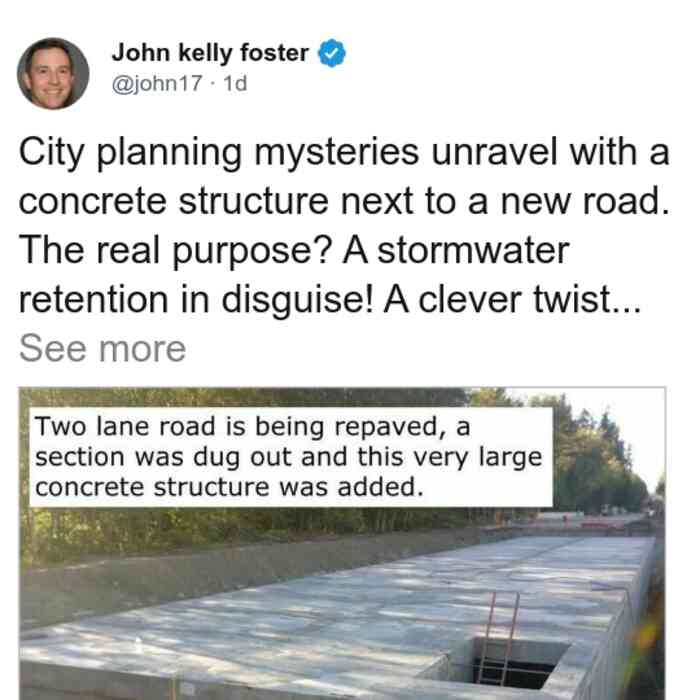Click the blue verified checkmark badge
Screen dimensions: 700x700
click(x=331, y=53)
